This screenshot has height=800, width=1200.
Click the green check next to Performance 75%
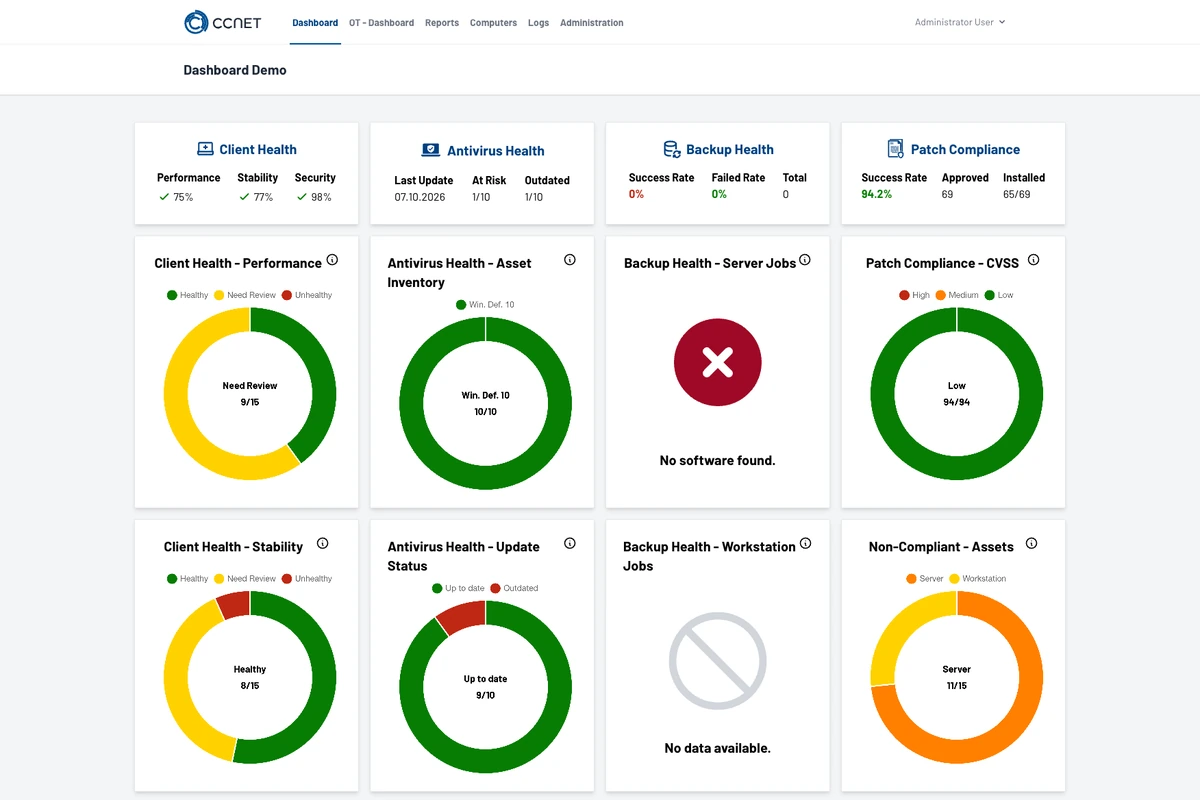click(x=164, y=197)
